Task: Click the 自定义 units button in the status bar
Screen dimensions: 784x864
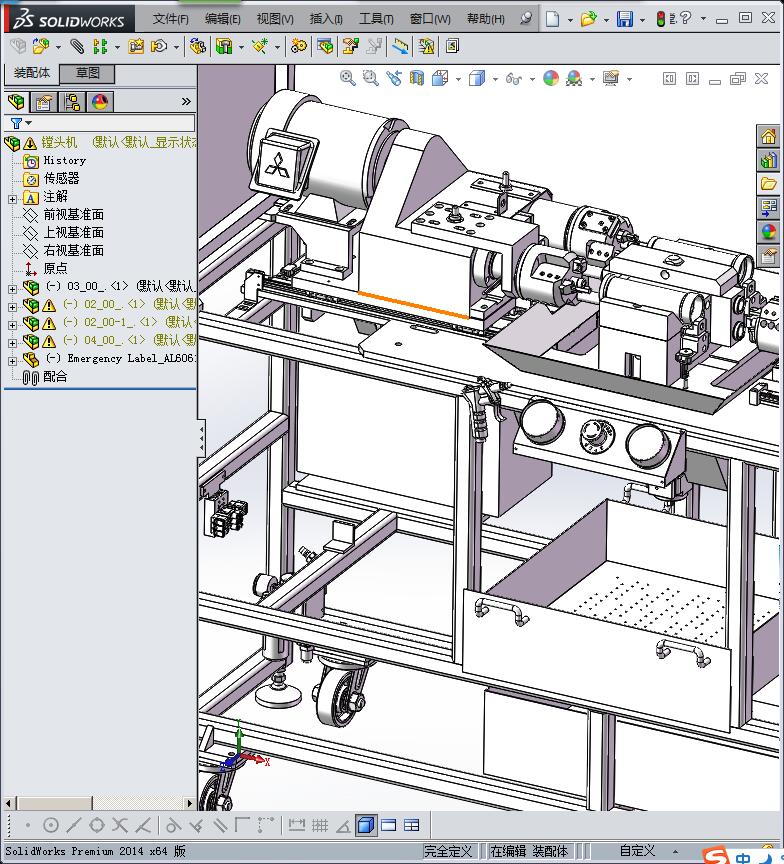Action: click(636, 851)
